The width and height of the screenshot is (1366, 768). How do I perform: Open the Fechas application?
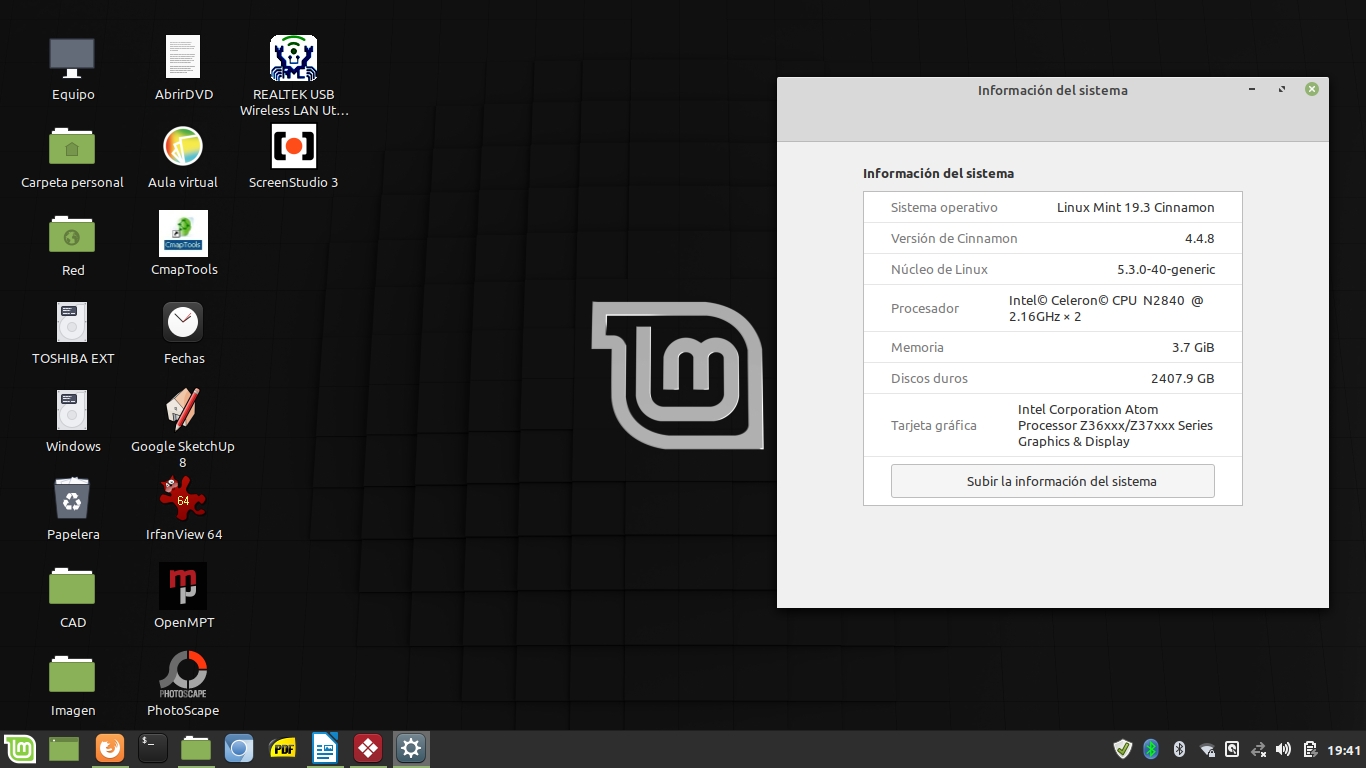tap(183, 321)
